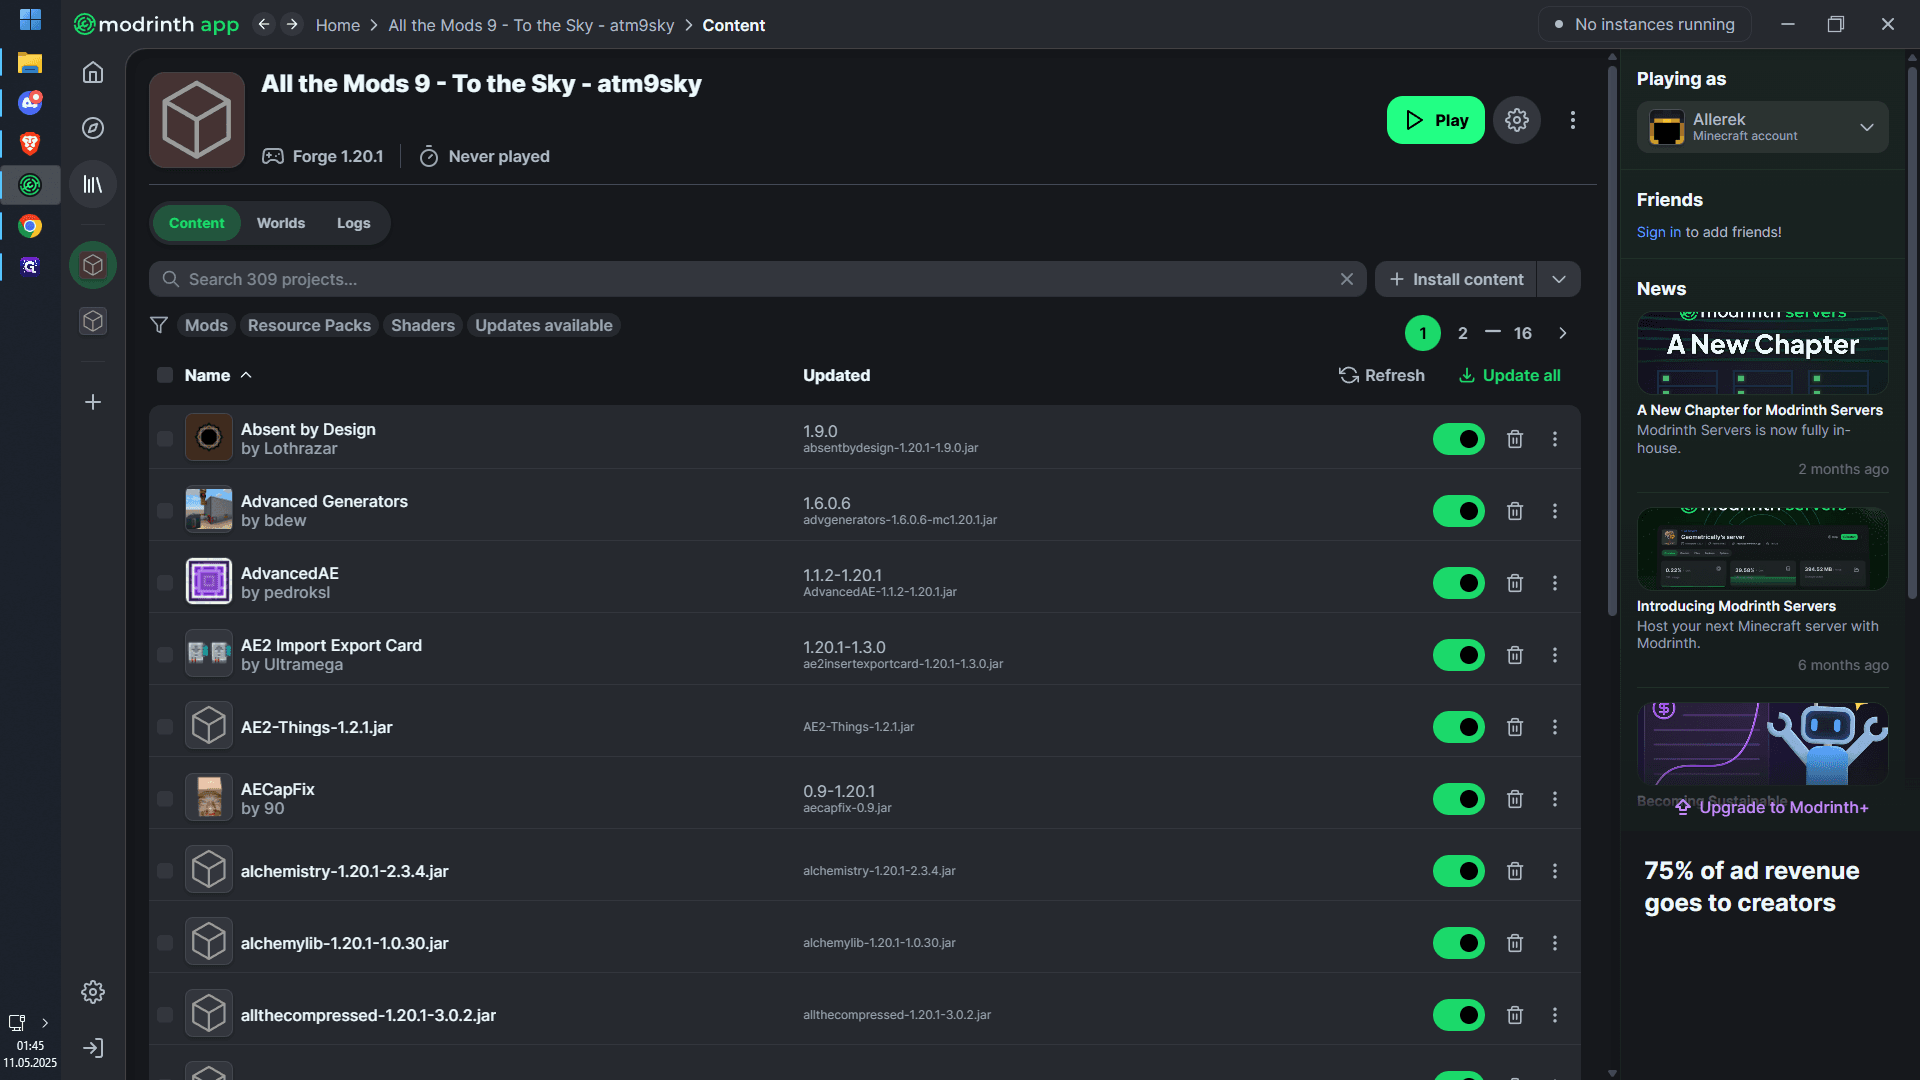Image resolution: width=1920 pixels, height=1080 pixels.
Task: Open more options for AdvancedAE
Action: pos(1555,583)
